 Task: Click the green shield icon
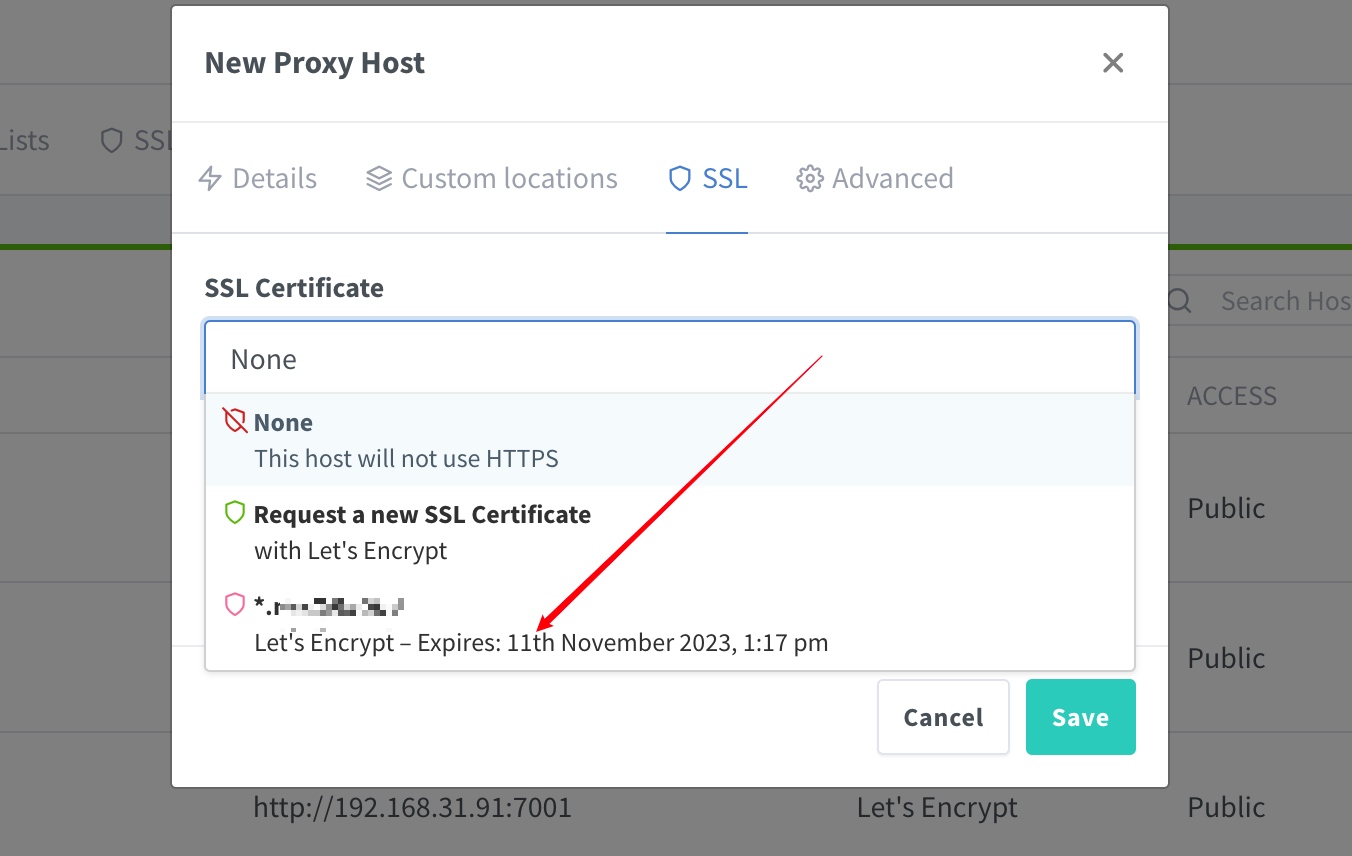coord(235,513)
